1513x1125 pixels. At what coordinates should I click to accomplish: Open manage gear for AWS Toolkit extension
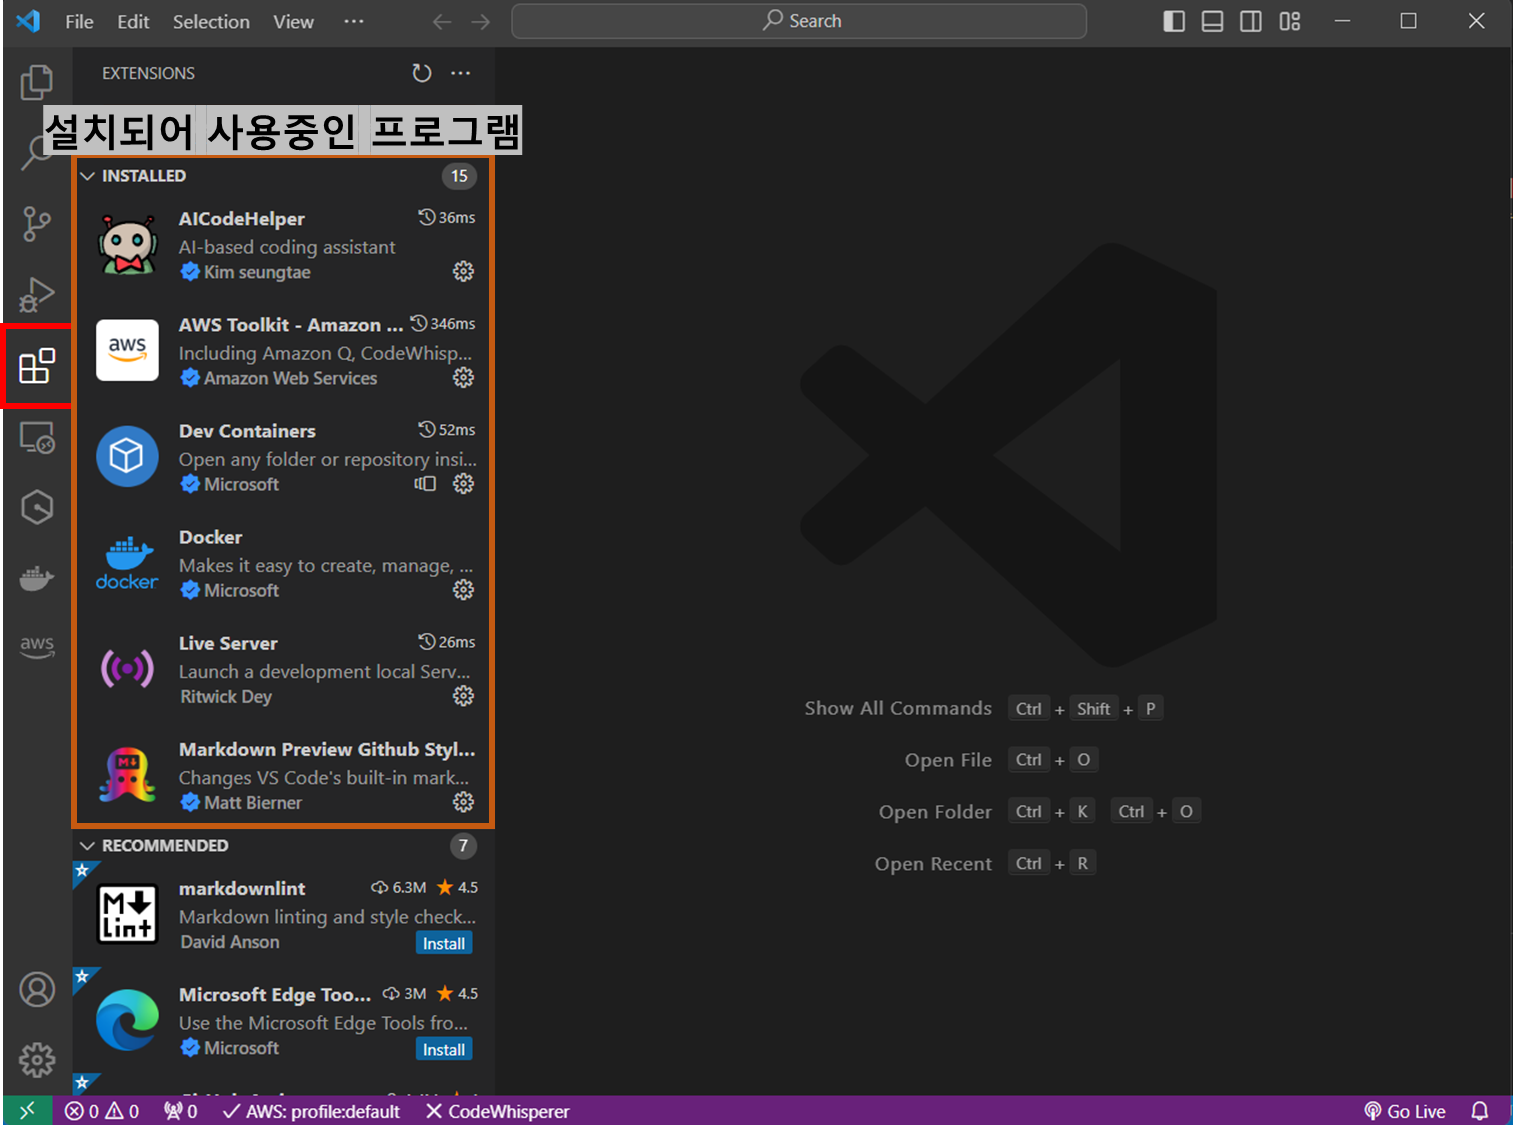[463, 377]
